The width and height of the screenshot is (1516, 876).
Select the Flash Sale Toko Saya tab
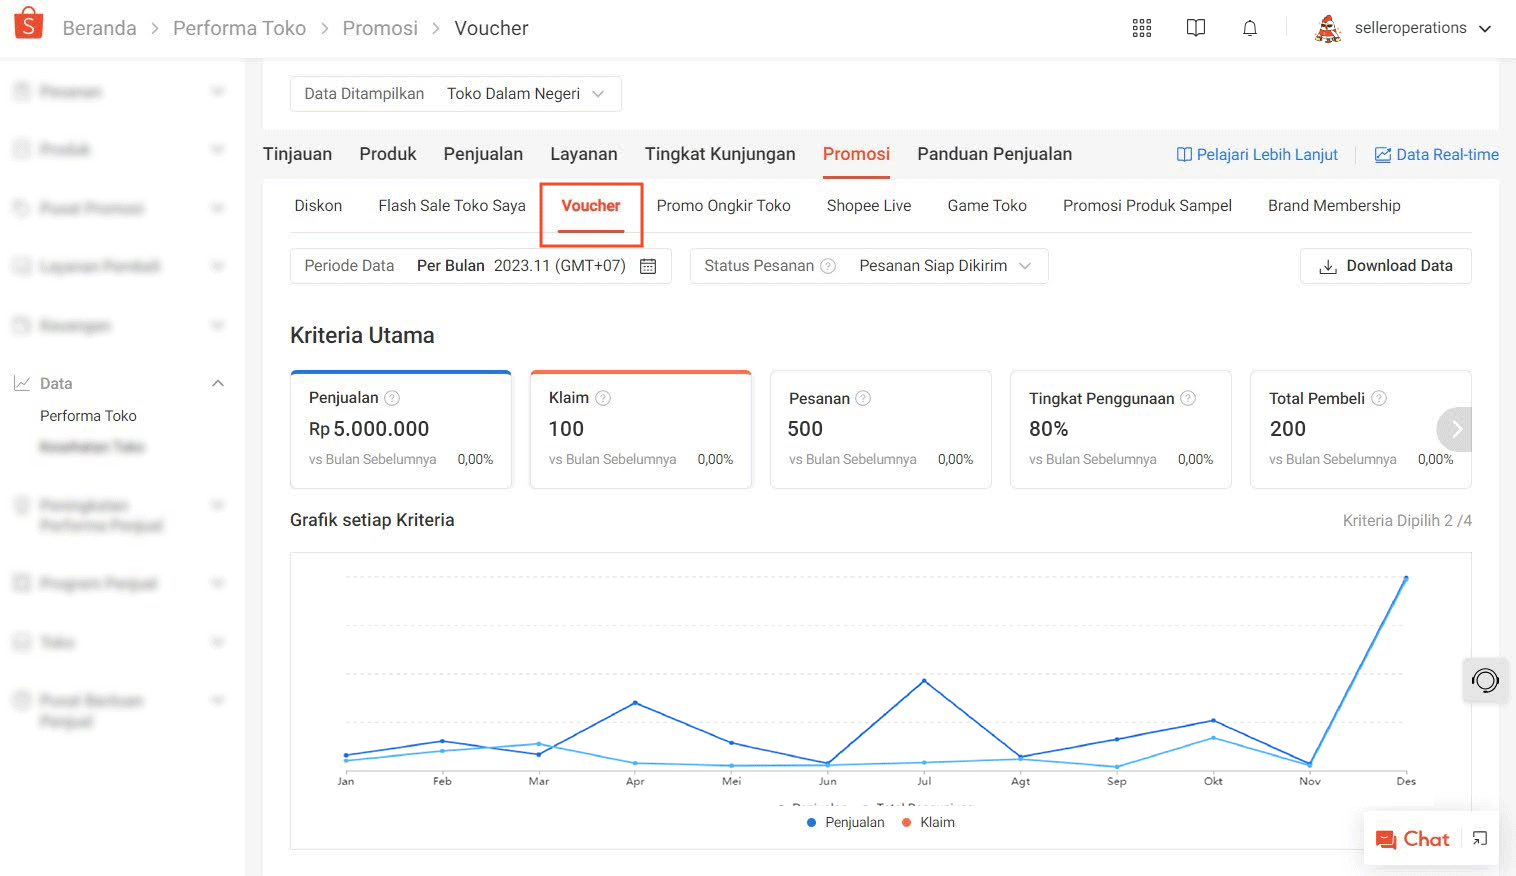click(451, 206)
